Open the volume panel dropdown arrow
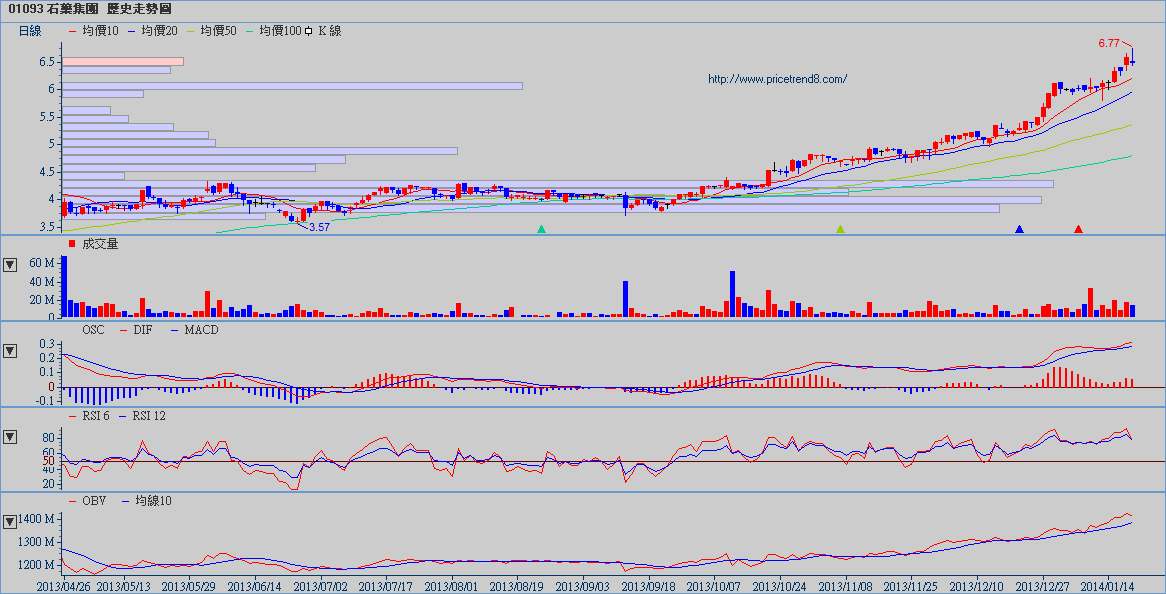The width and height of the screenshot is (1166, 594). [x=10, y=265]
